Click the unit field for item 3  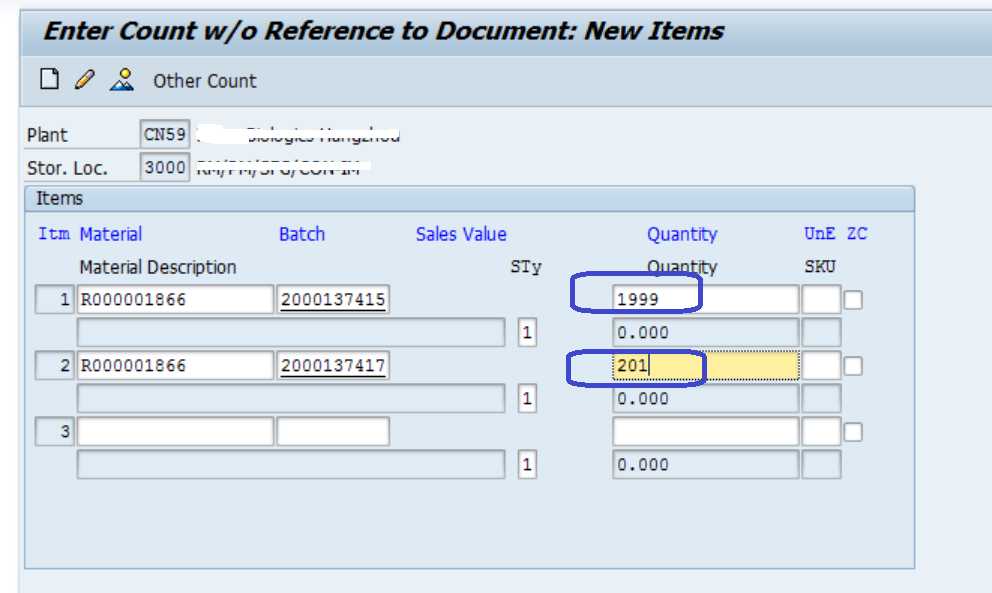tap(821, 432)
